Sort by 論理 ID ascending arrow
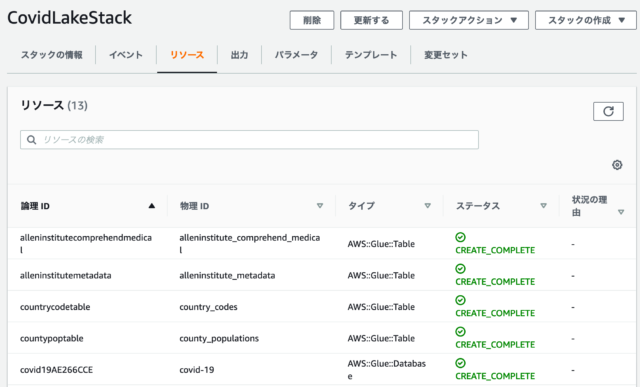The height and width of the screenshot is (387, 640). (152, 206)
